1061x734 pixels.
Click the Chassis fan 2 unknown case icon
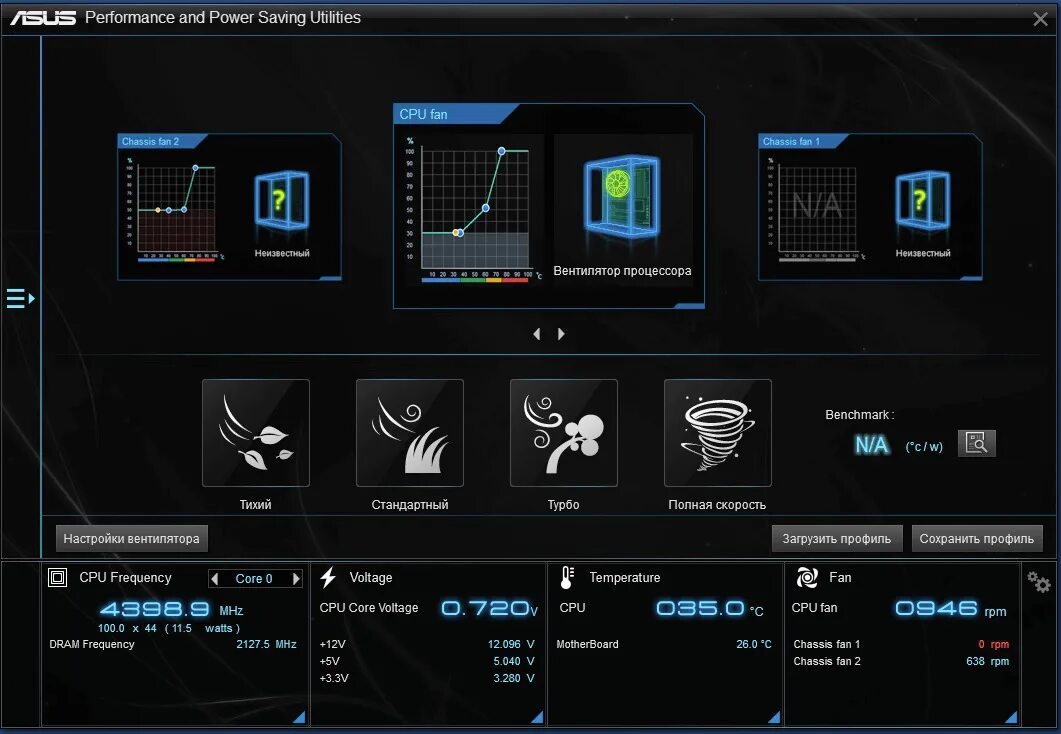click(x=281, y=201)
